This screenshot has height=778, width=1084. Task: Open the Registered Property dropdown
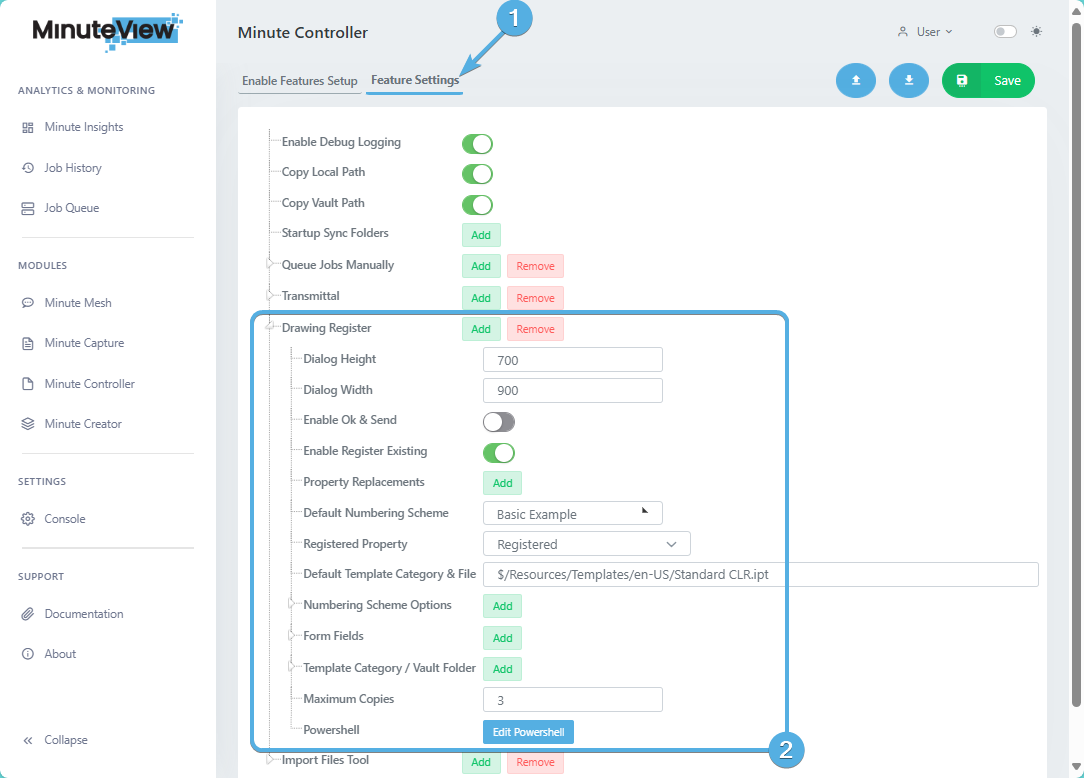coord(586,543)
